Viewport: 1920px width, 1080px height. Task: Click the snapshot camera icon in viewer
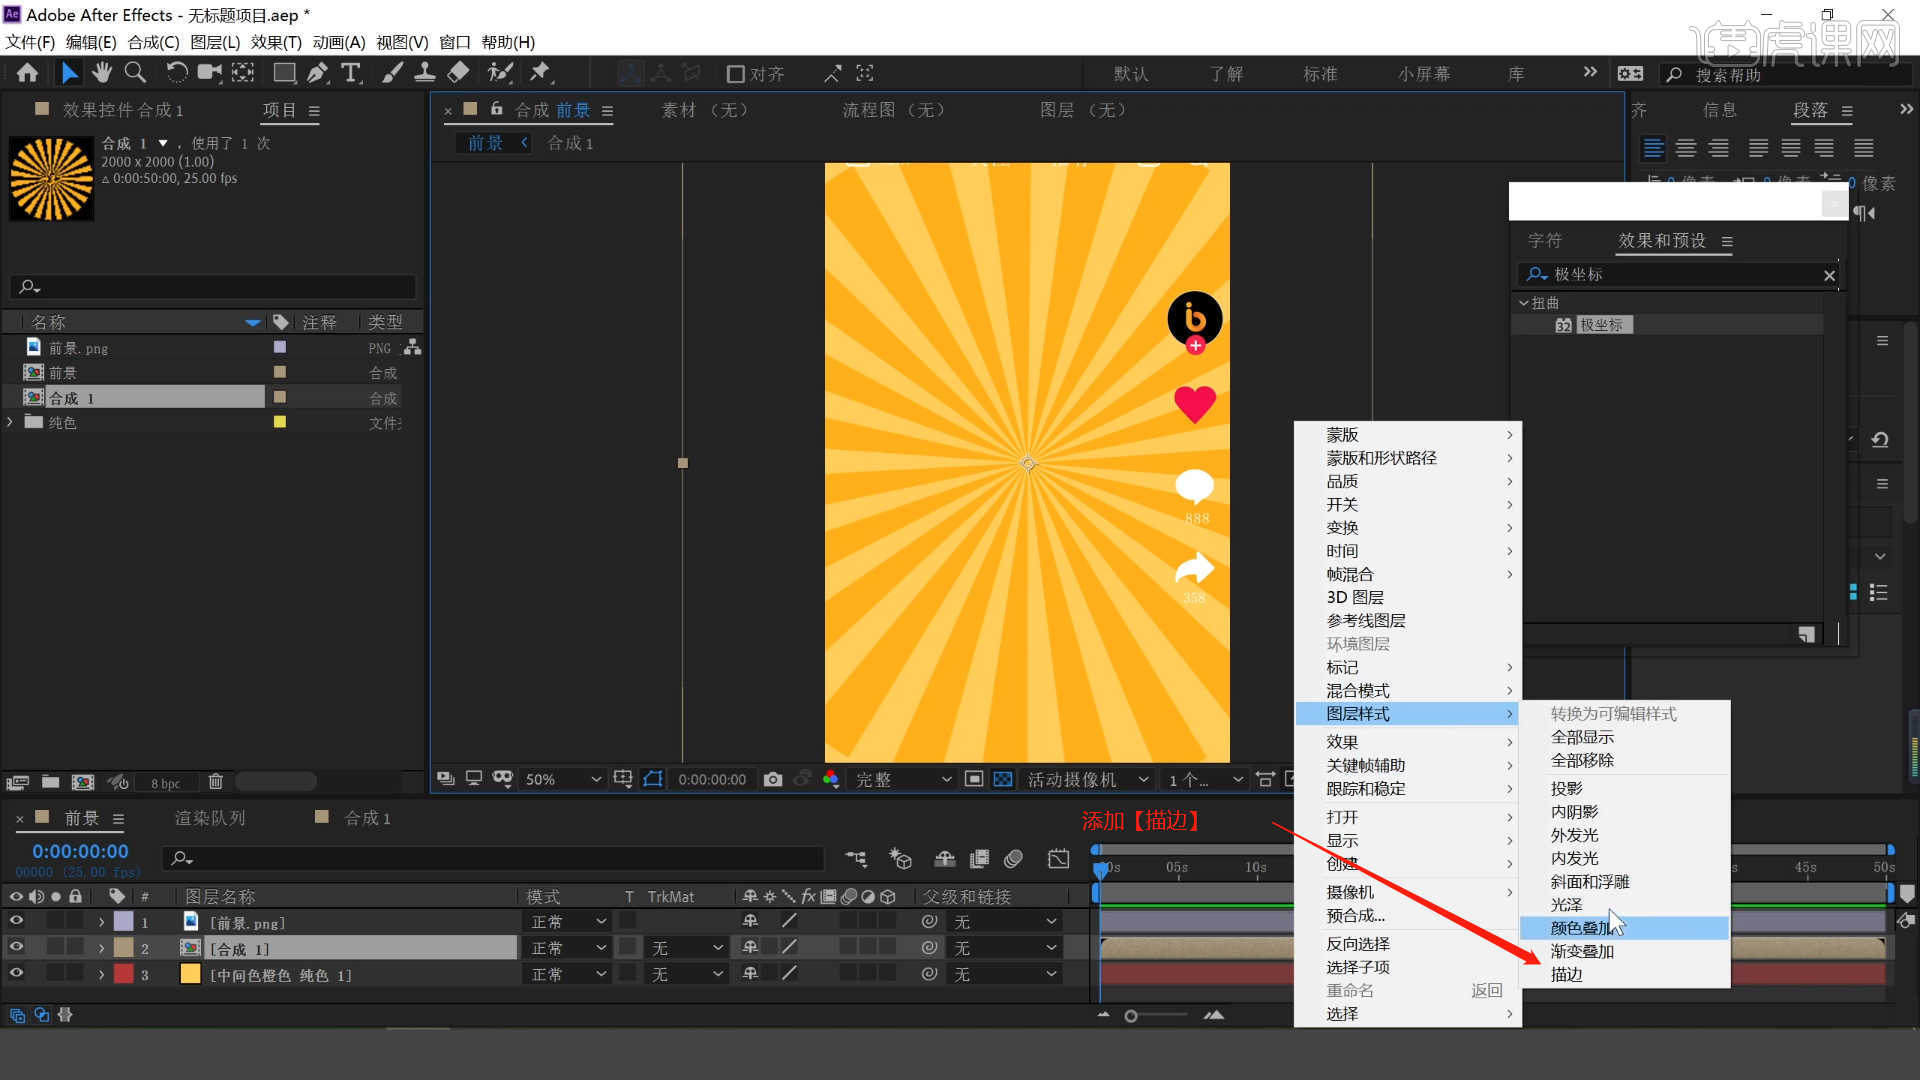click(773, 779)
